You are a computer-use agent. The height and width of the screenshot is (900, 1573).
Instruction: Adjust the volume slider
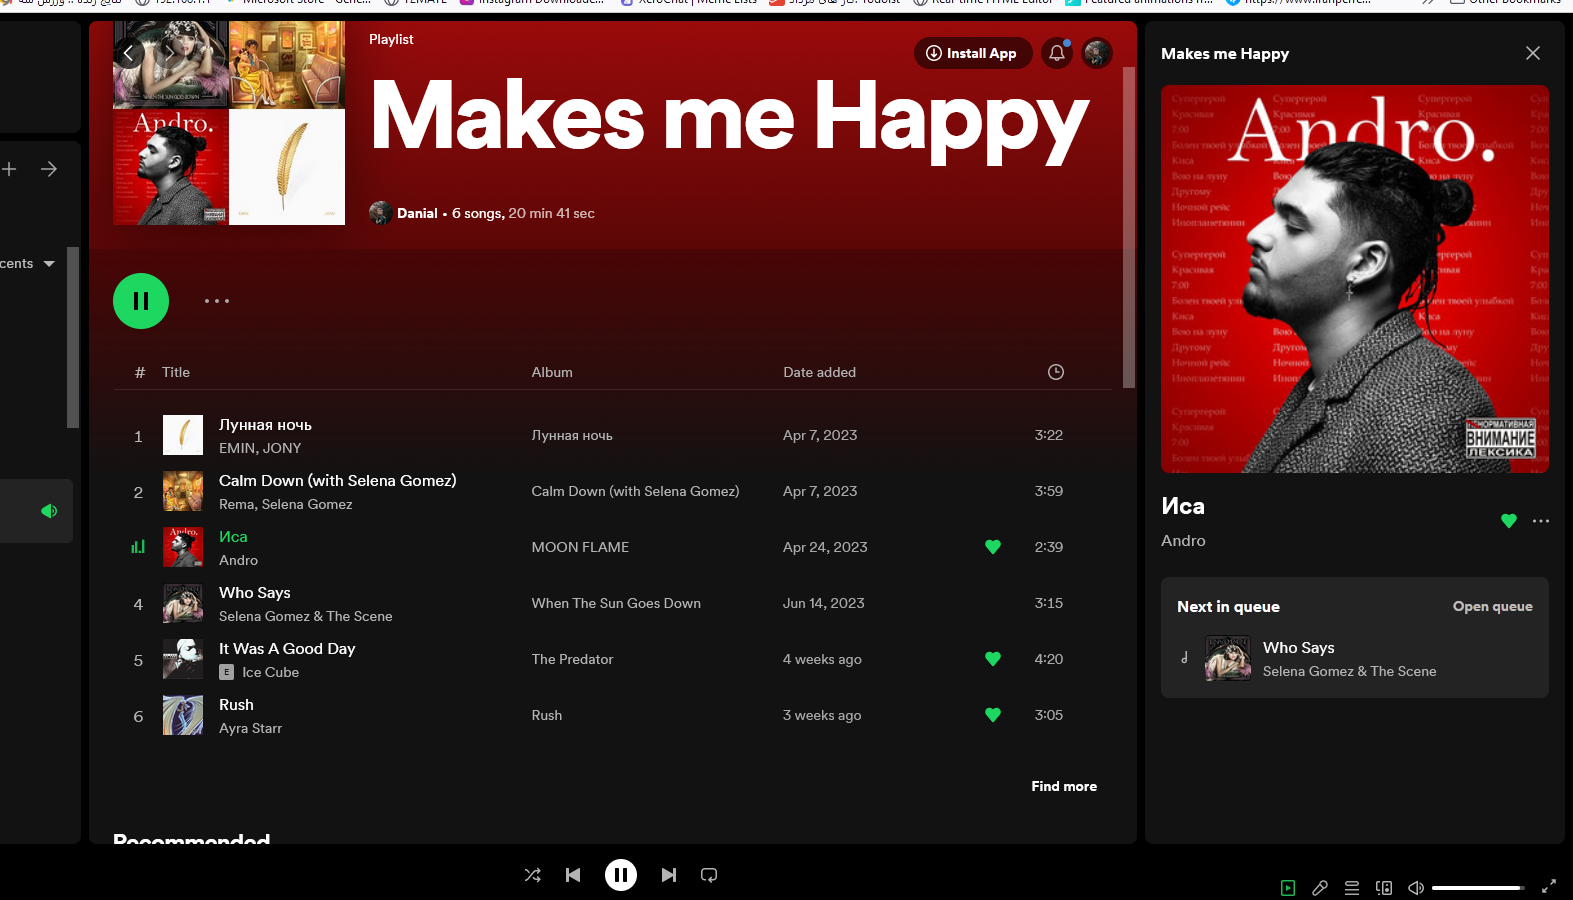point(1478,887)
